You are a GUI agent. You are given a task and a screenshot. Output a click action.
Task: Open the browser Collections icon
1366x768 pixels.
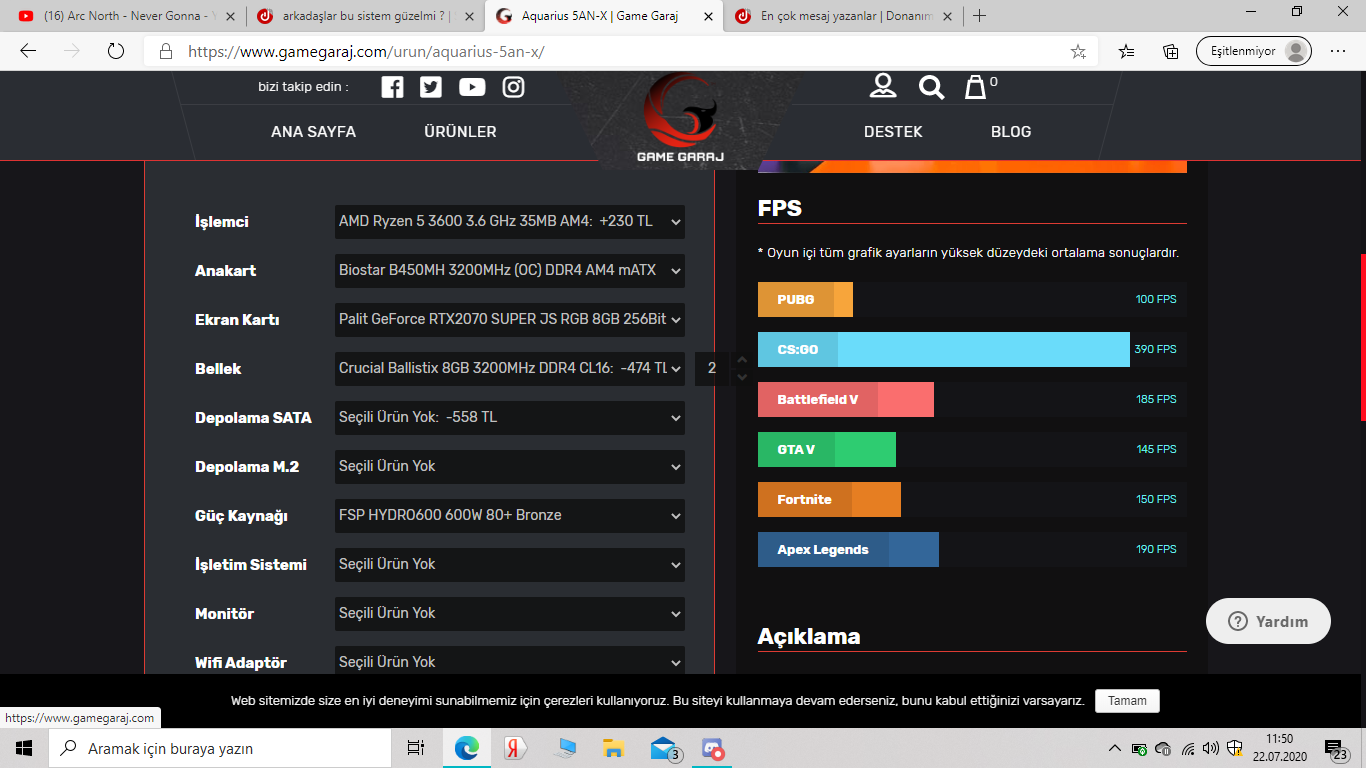coord(1171,51)
